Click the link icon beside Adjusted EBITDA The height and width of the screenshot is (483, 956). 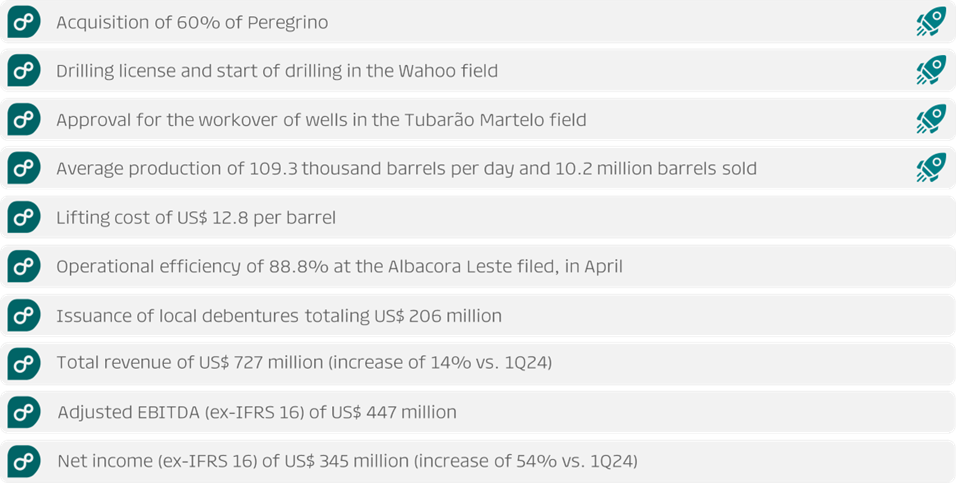coord(24,411)
